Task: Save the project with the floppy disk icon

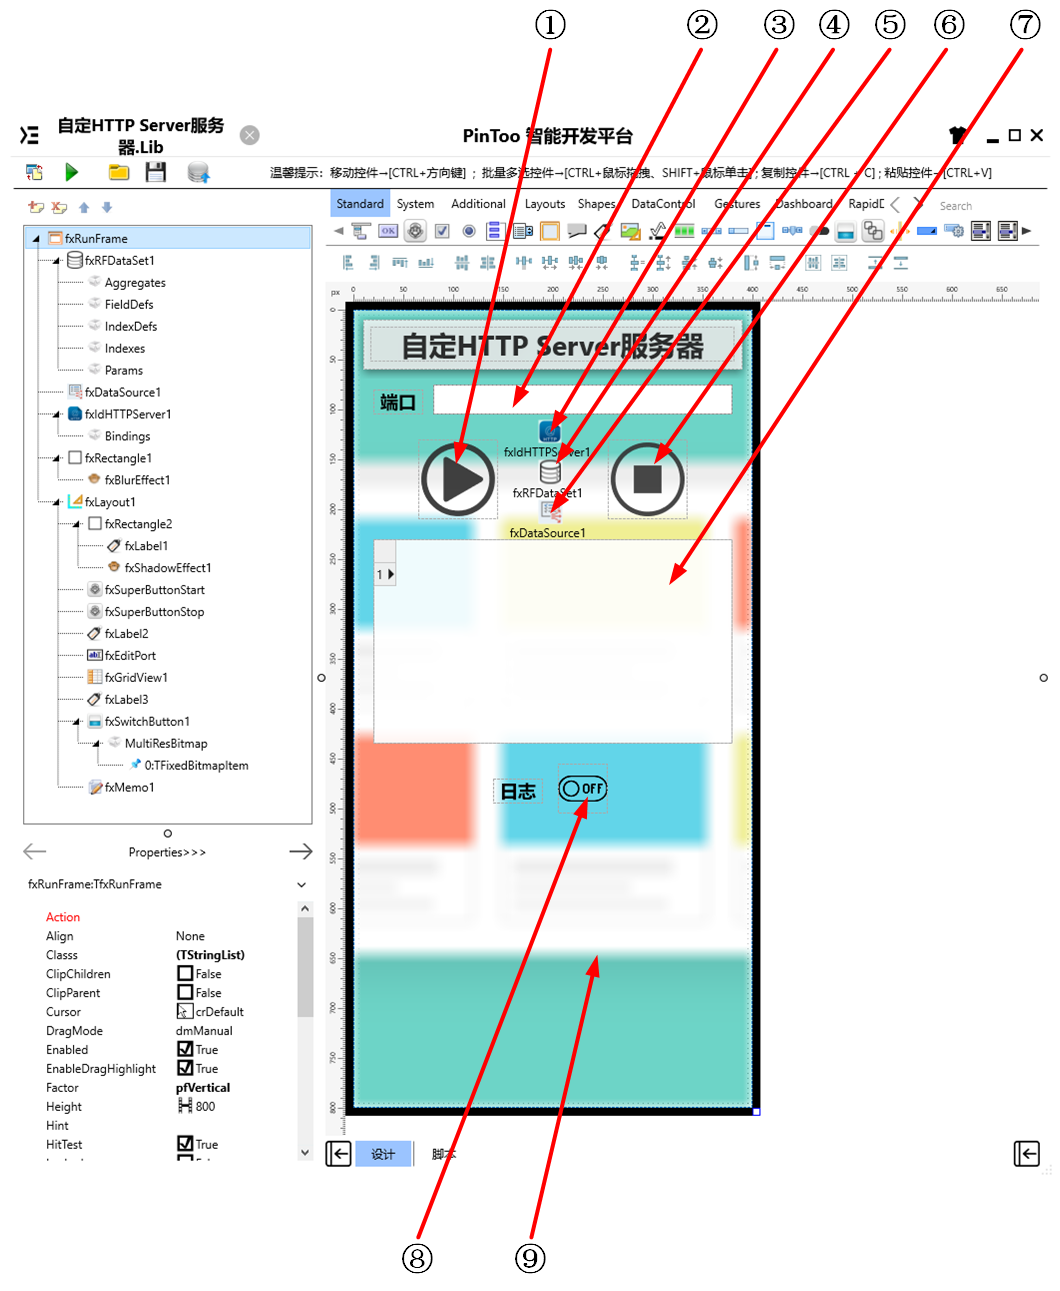Action: [x=155, y=172]
